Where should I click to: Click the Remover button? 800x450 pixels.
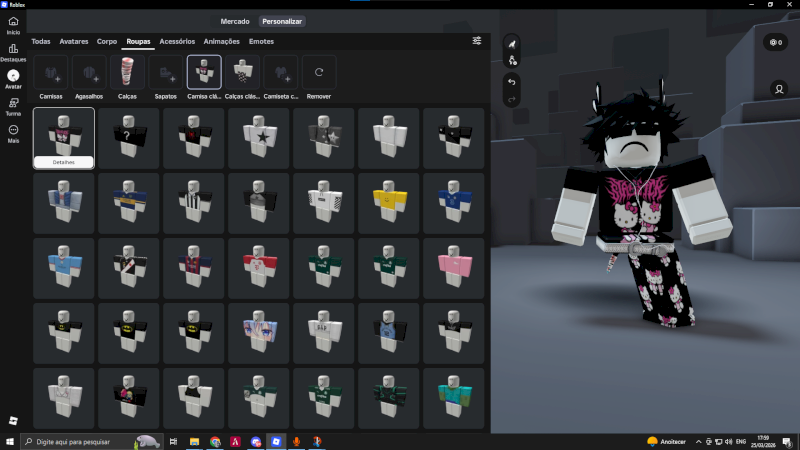319,72
